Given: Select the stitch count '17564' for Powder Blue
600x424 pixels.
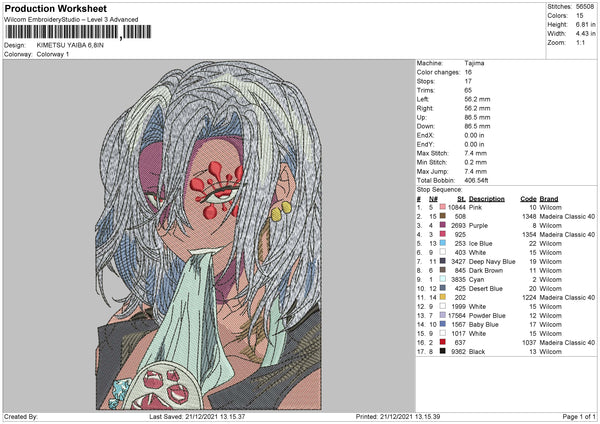Looking at the screenshot, I should 457,316.
